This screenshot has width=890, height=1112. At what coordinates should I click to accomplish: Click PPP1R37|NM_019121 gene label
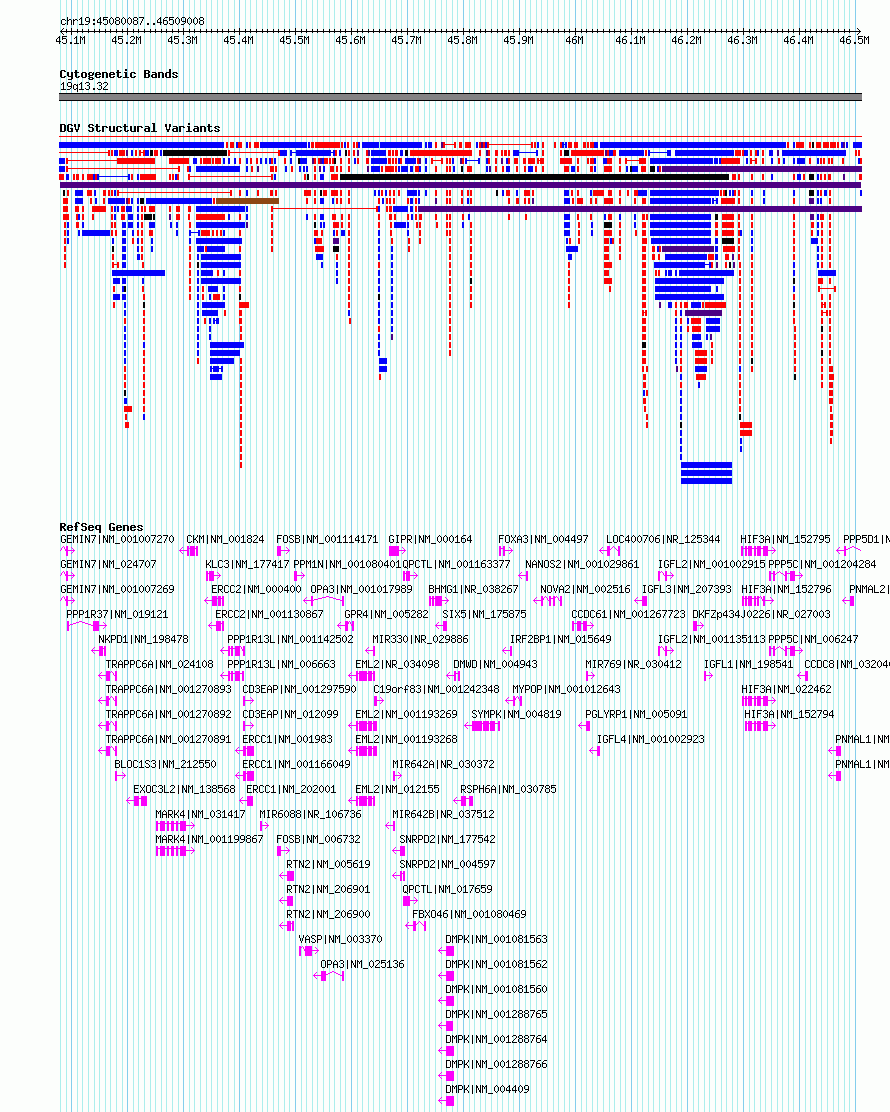pos(117,613)
